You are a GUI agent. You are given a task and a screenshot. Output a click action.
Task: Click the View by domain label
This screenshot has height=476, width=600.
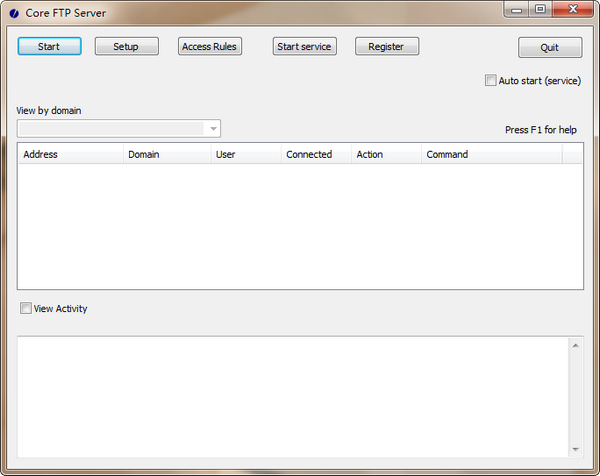(49, 111)
